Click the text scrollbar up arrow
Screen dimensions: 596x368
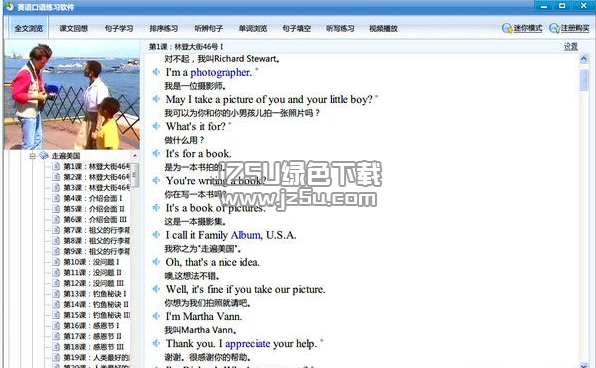coord(584,59)
